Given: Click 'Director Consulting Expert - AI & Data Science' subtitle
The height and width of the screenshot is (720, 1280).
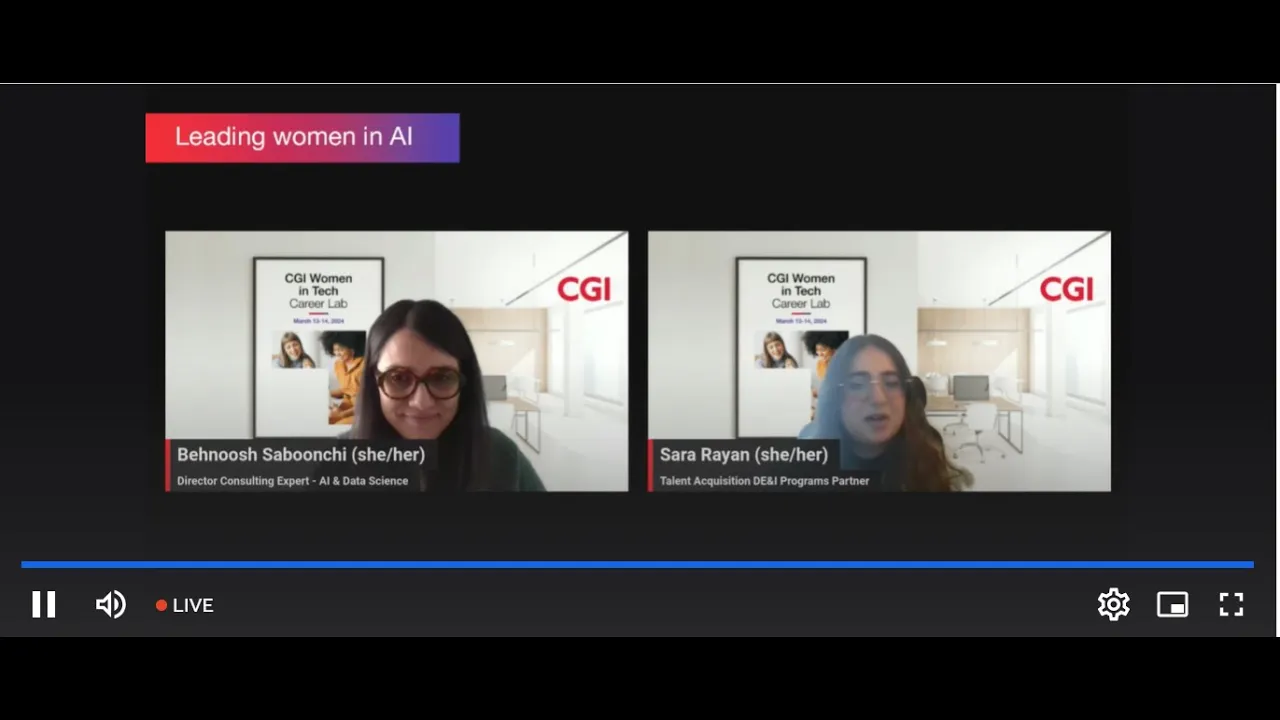Looking at the screenshot, I should [x=292, y=481].
